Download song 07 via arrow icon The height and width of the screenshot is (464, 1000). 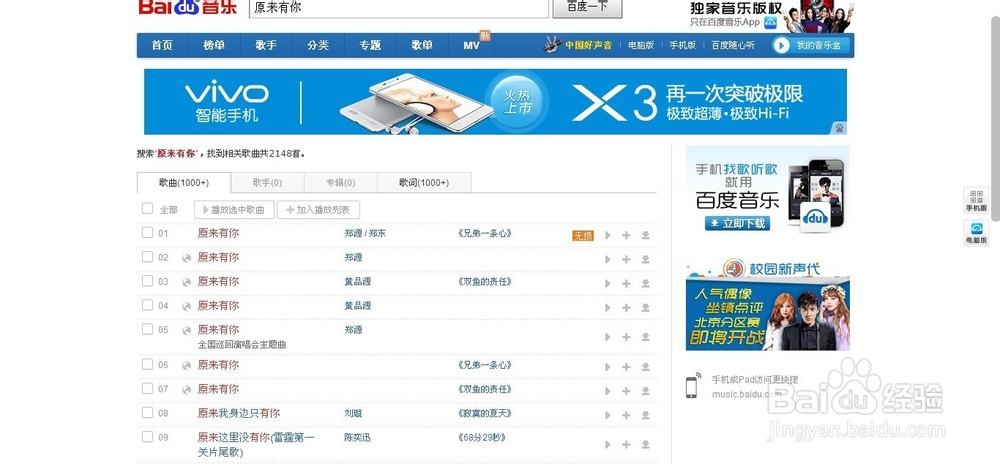pos(645,391)
